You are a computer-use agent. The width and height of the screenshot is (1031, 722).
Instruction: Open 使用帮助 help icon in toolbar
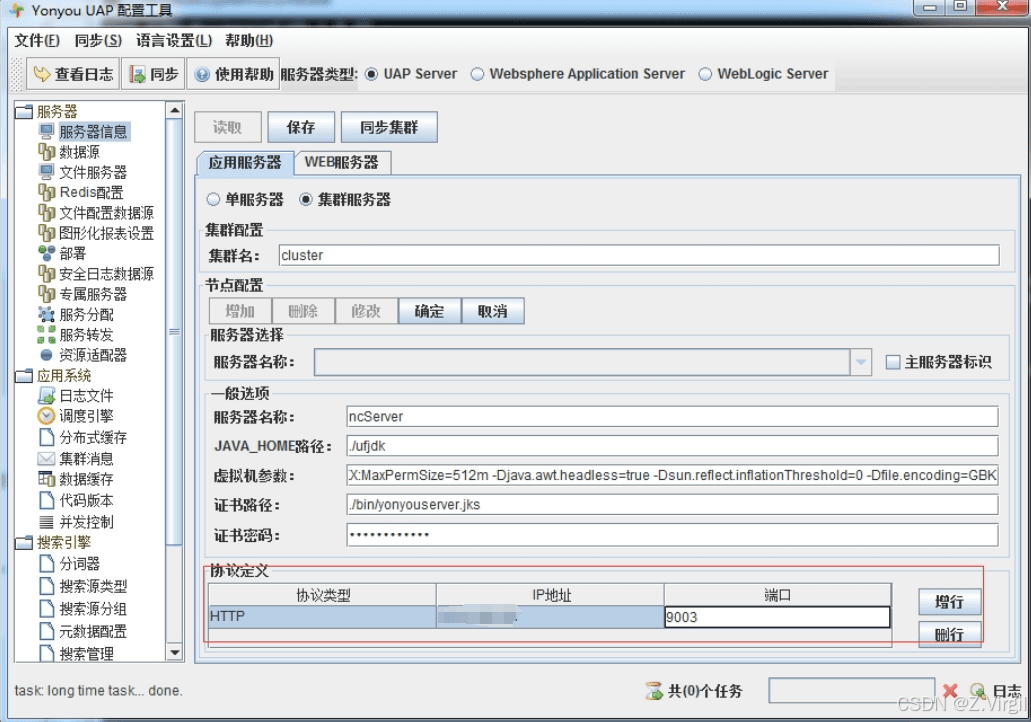(203, 74)
